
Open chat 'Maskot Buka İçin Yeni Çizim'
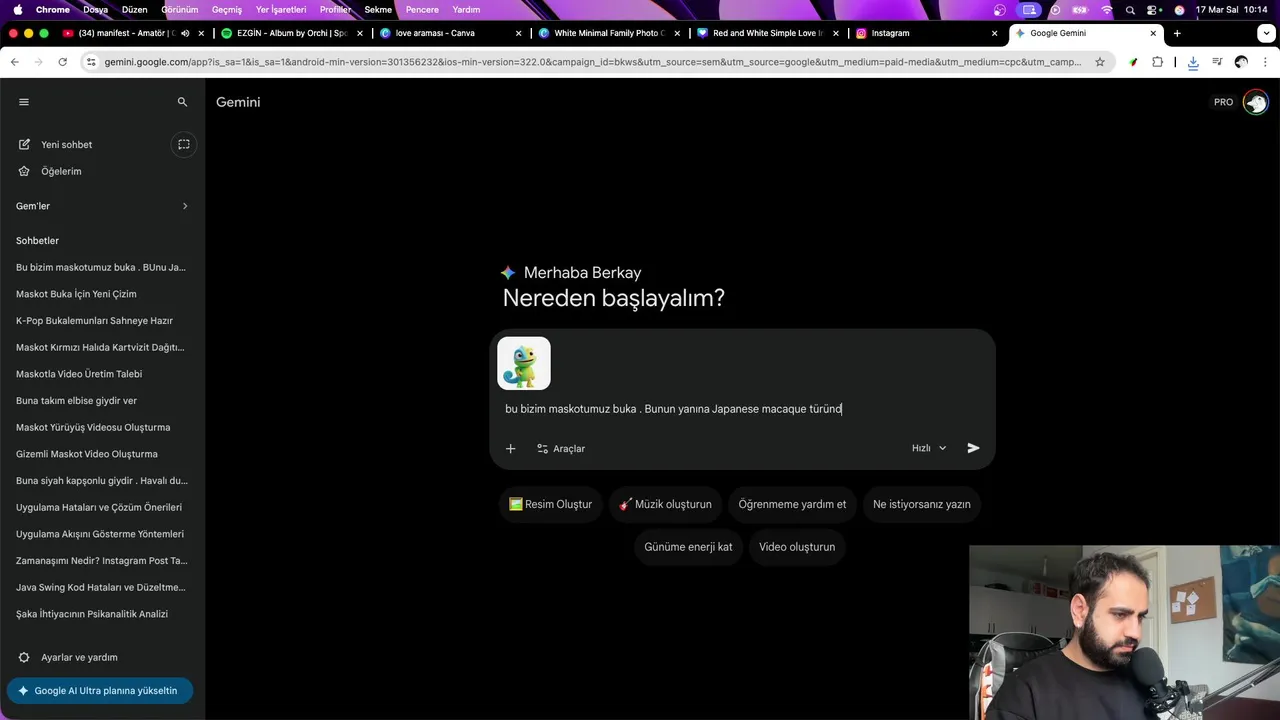[76, 294]
